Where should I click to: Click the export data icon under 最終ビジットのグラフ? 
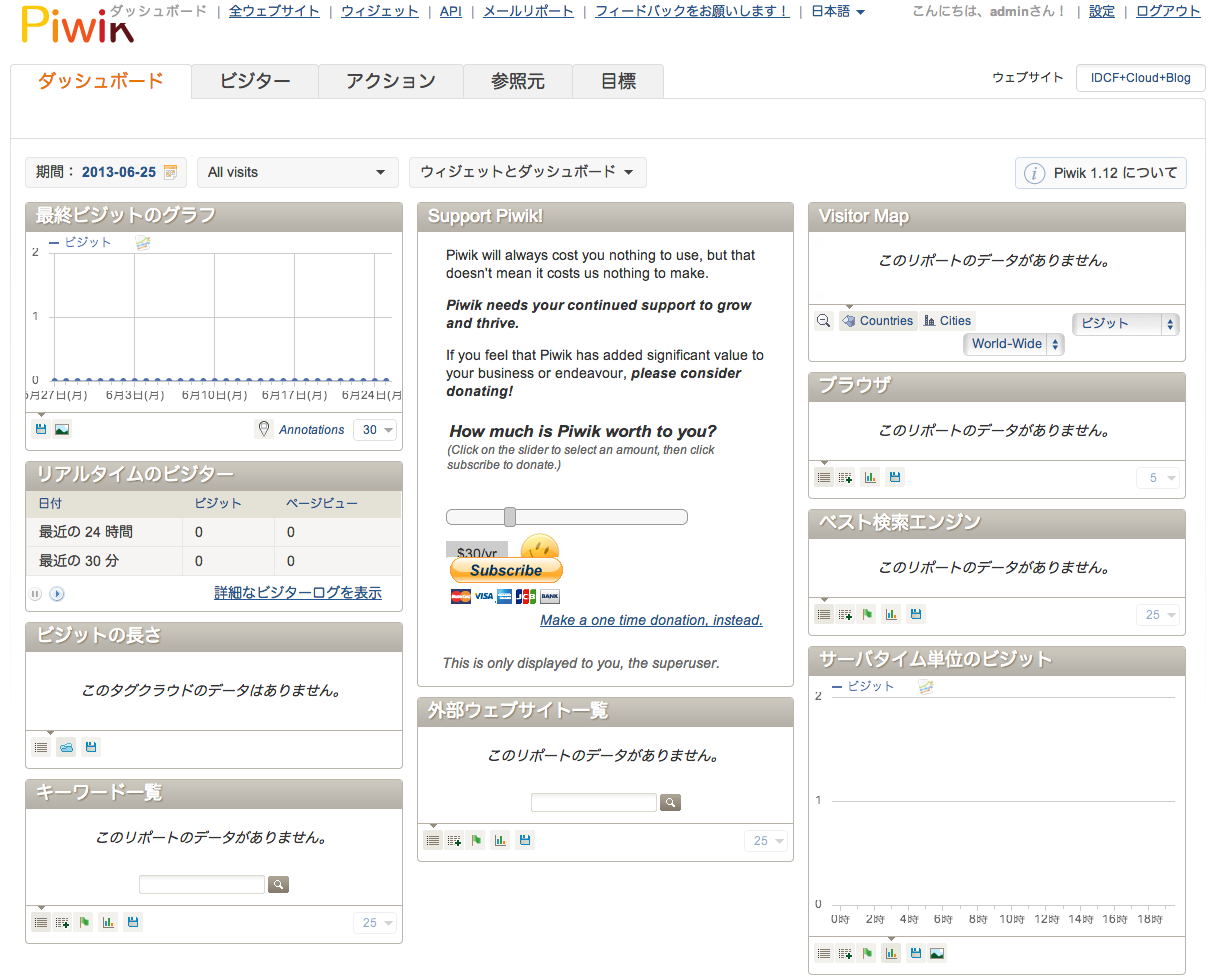tap(41, 430)
